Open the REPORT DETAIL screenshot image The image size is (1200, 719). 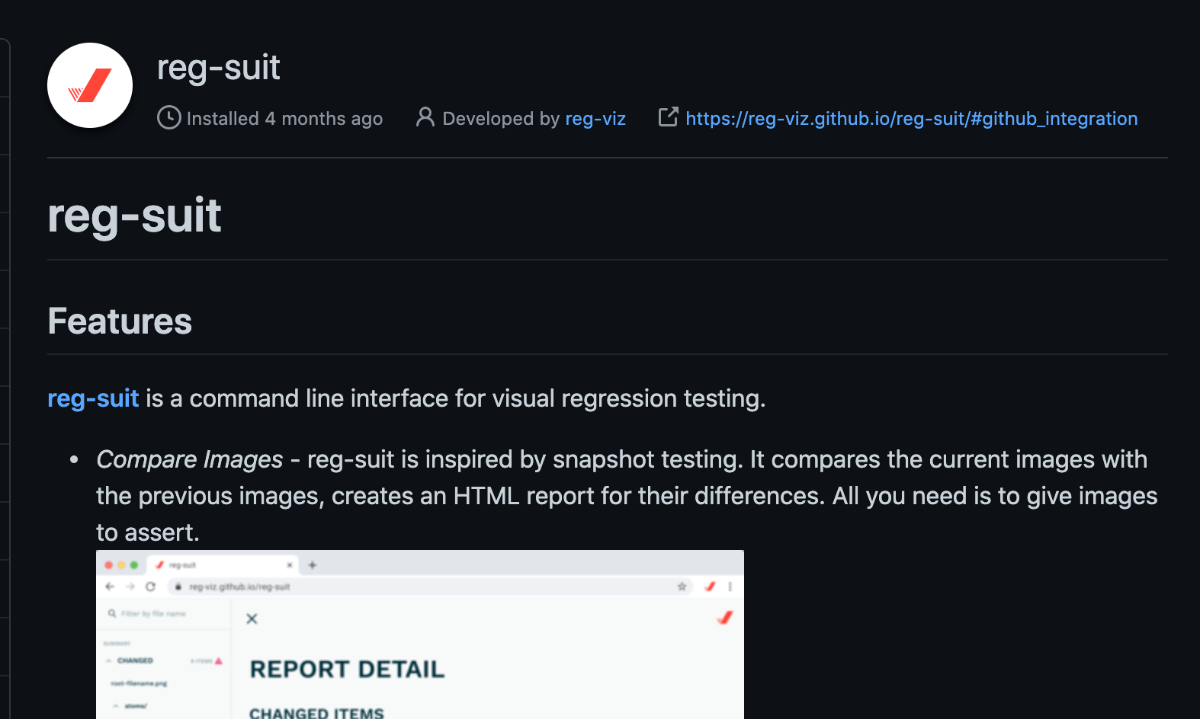[x=420, y=634]
